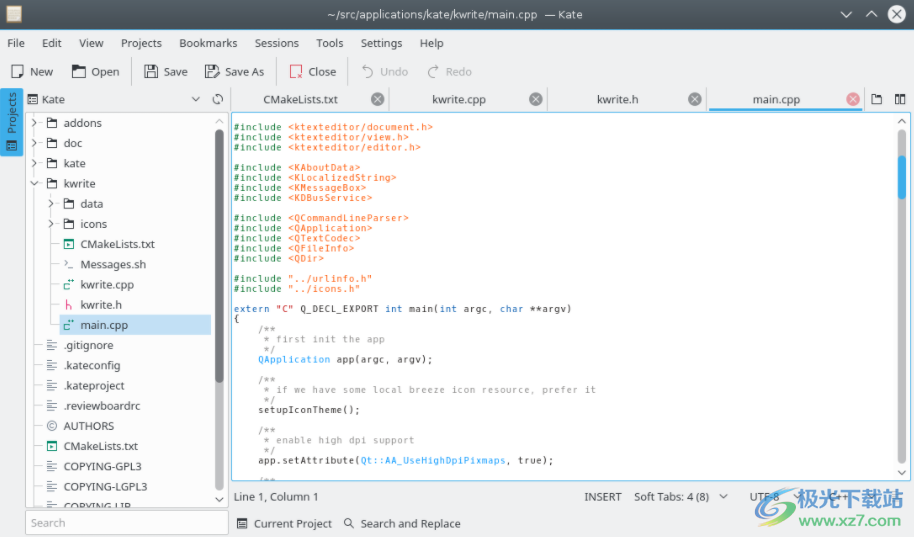The image size is (914, 537).
Task: Click the New document toolbar button
Action: (32, 72)
